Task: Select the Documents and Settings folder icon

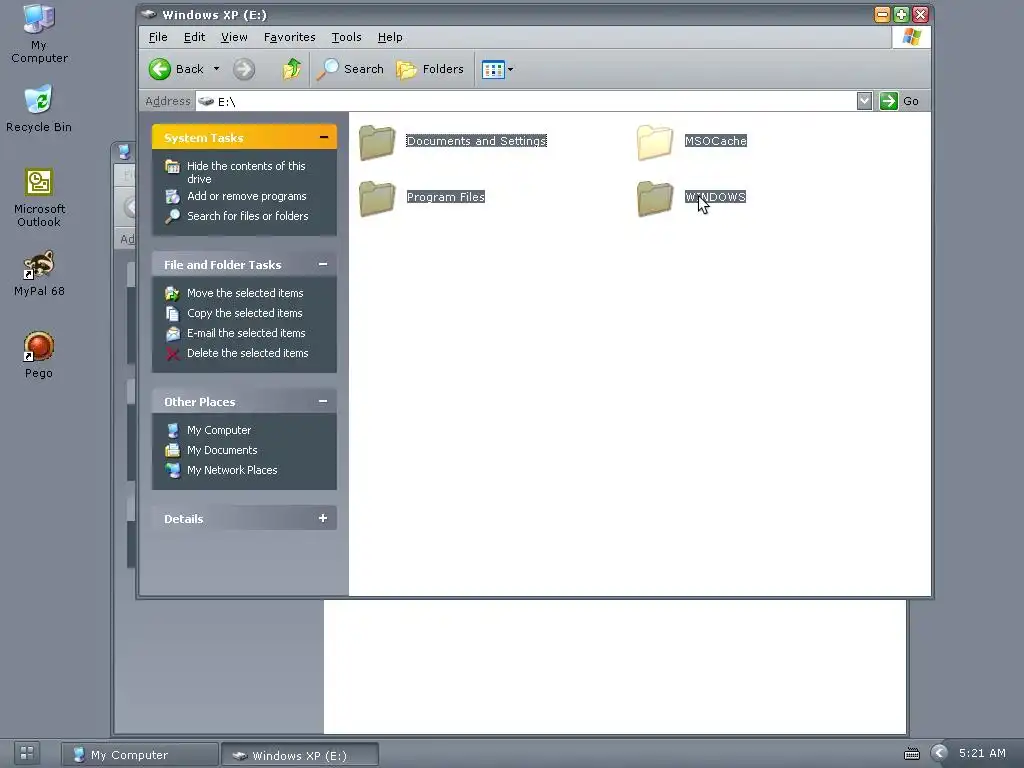Action: point(377,142)
